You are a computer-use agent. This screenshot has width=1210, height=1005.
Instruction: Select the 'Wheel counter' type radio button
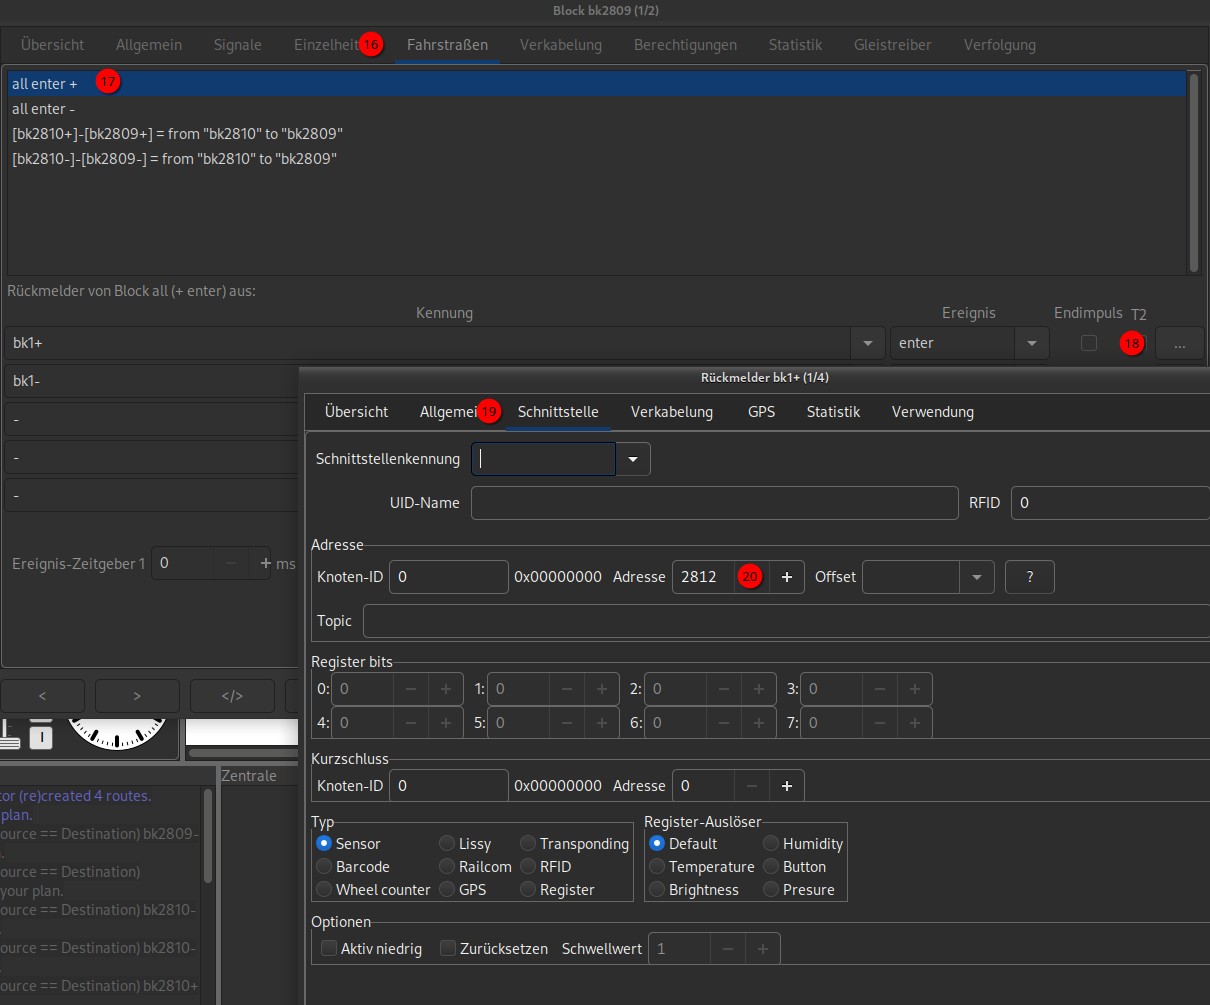(x=324, y=889)
